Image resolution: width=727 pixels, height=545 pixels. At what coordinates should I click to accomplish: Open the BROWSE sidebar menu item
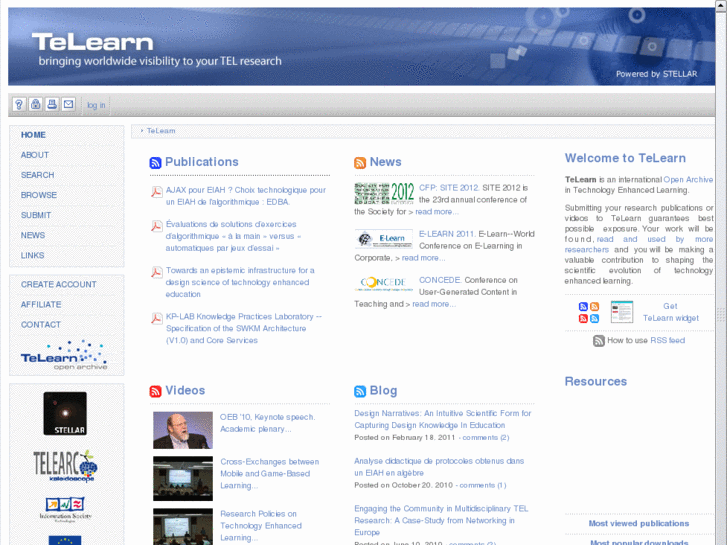(x=39, y=195)
